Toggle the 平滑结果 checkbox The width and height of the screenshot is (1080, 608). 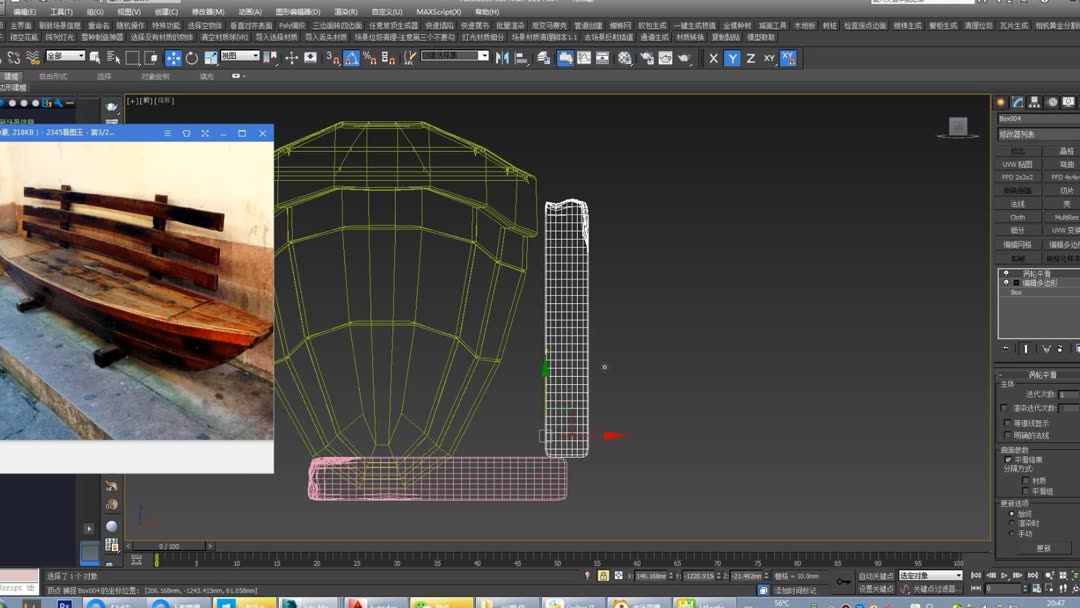click(1008, 460)
